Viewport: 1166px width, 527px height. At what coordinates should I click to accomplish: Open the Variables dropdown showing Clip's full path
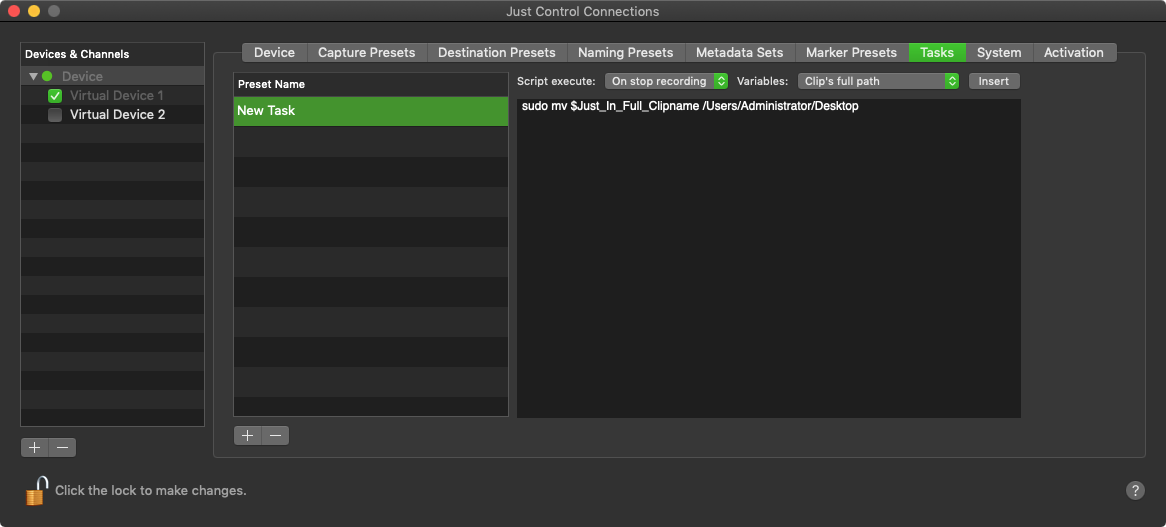878,81
